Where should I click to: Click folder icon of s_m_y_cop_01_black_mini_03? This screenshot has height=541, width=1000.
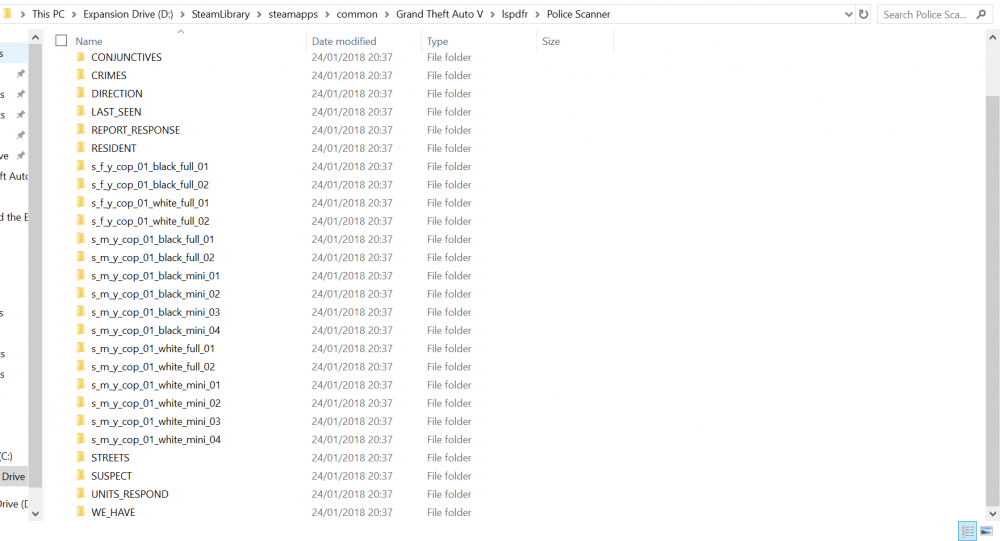pyautogui.click(x=80, y=312)
